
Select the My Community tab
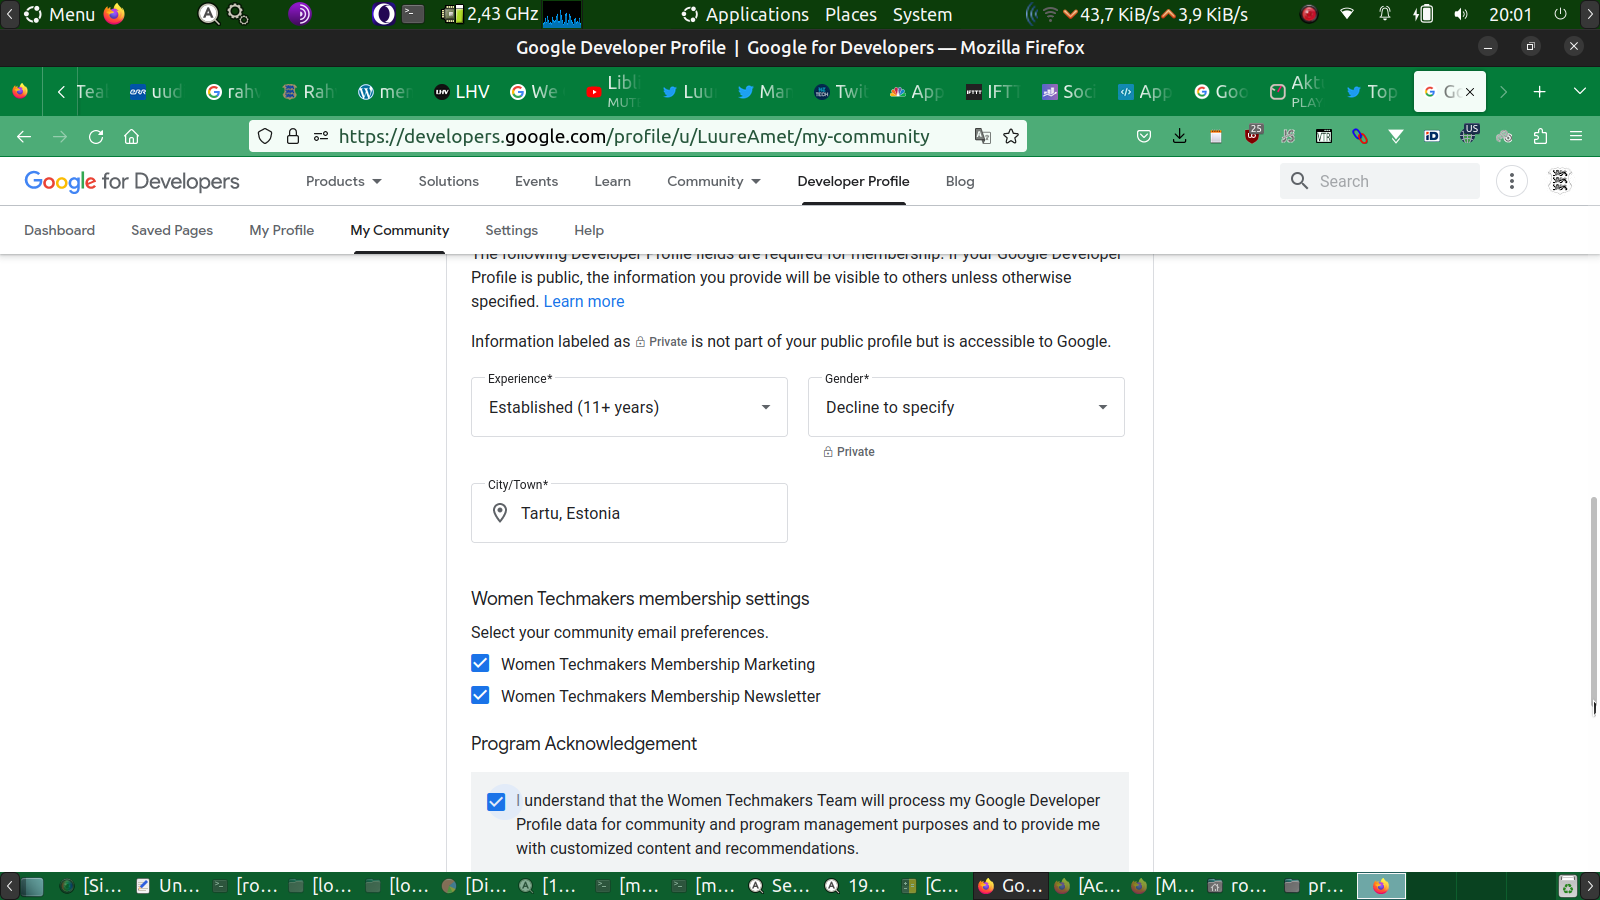(399, 230)
